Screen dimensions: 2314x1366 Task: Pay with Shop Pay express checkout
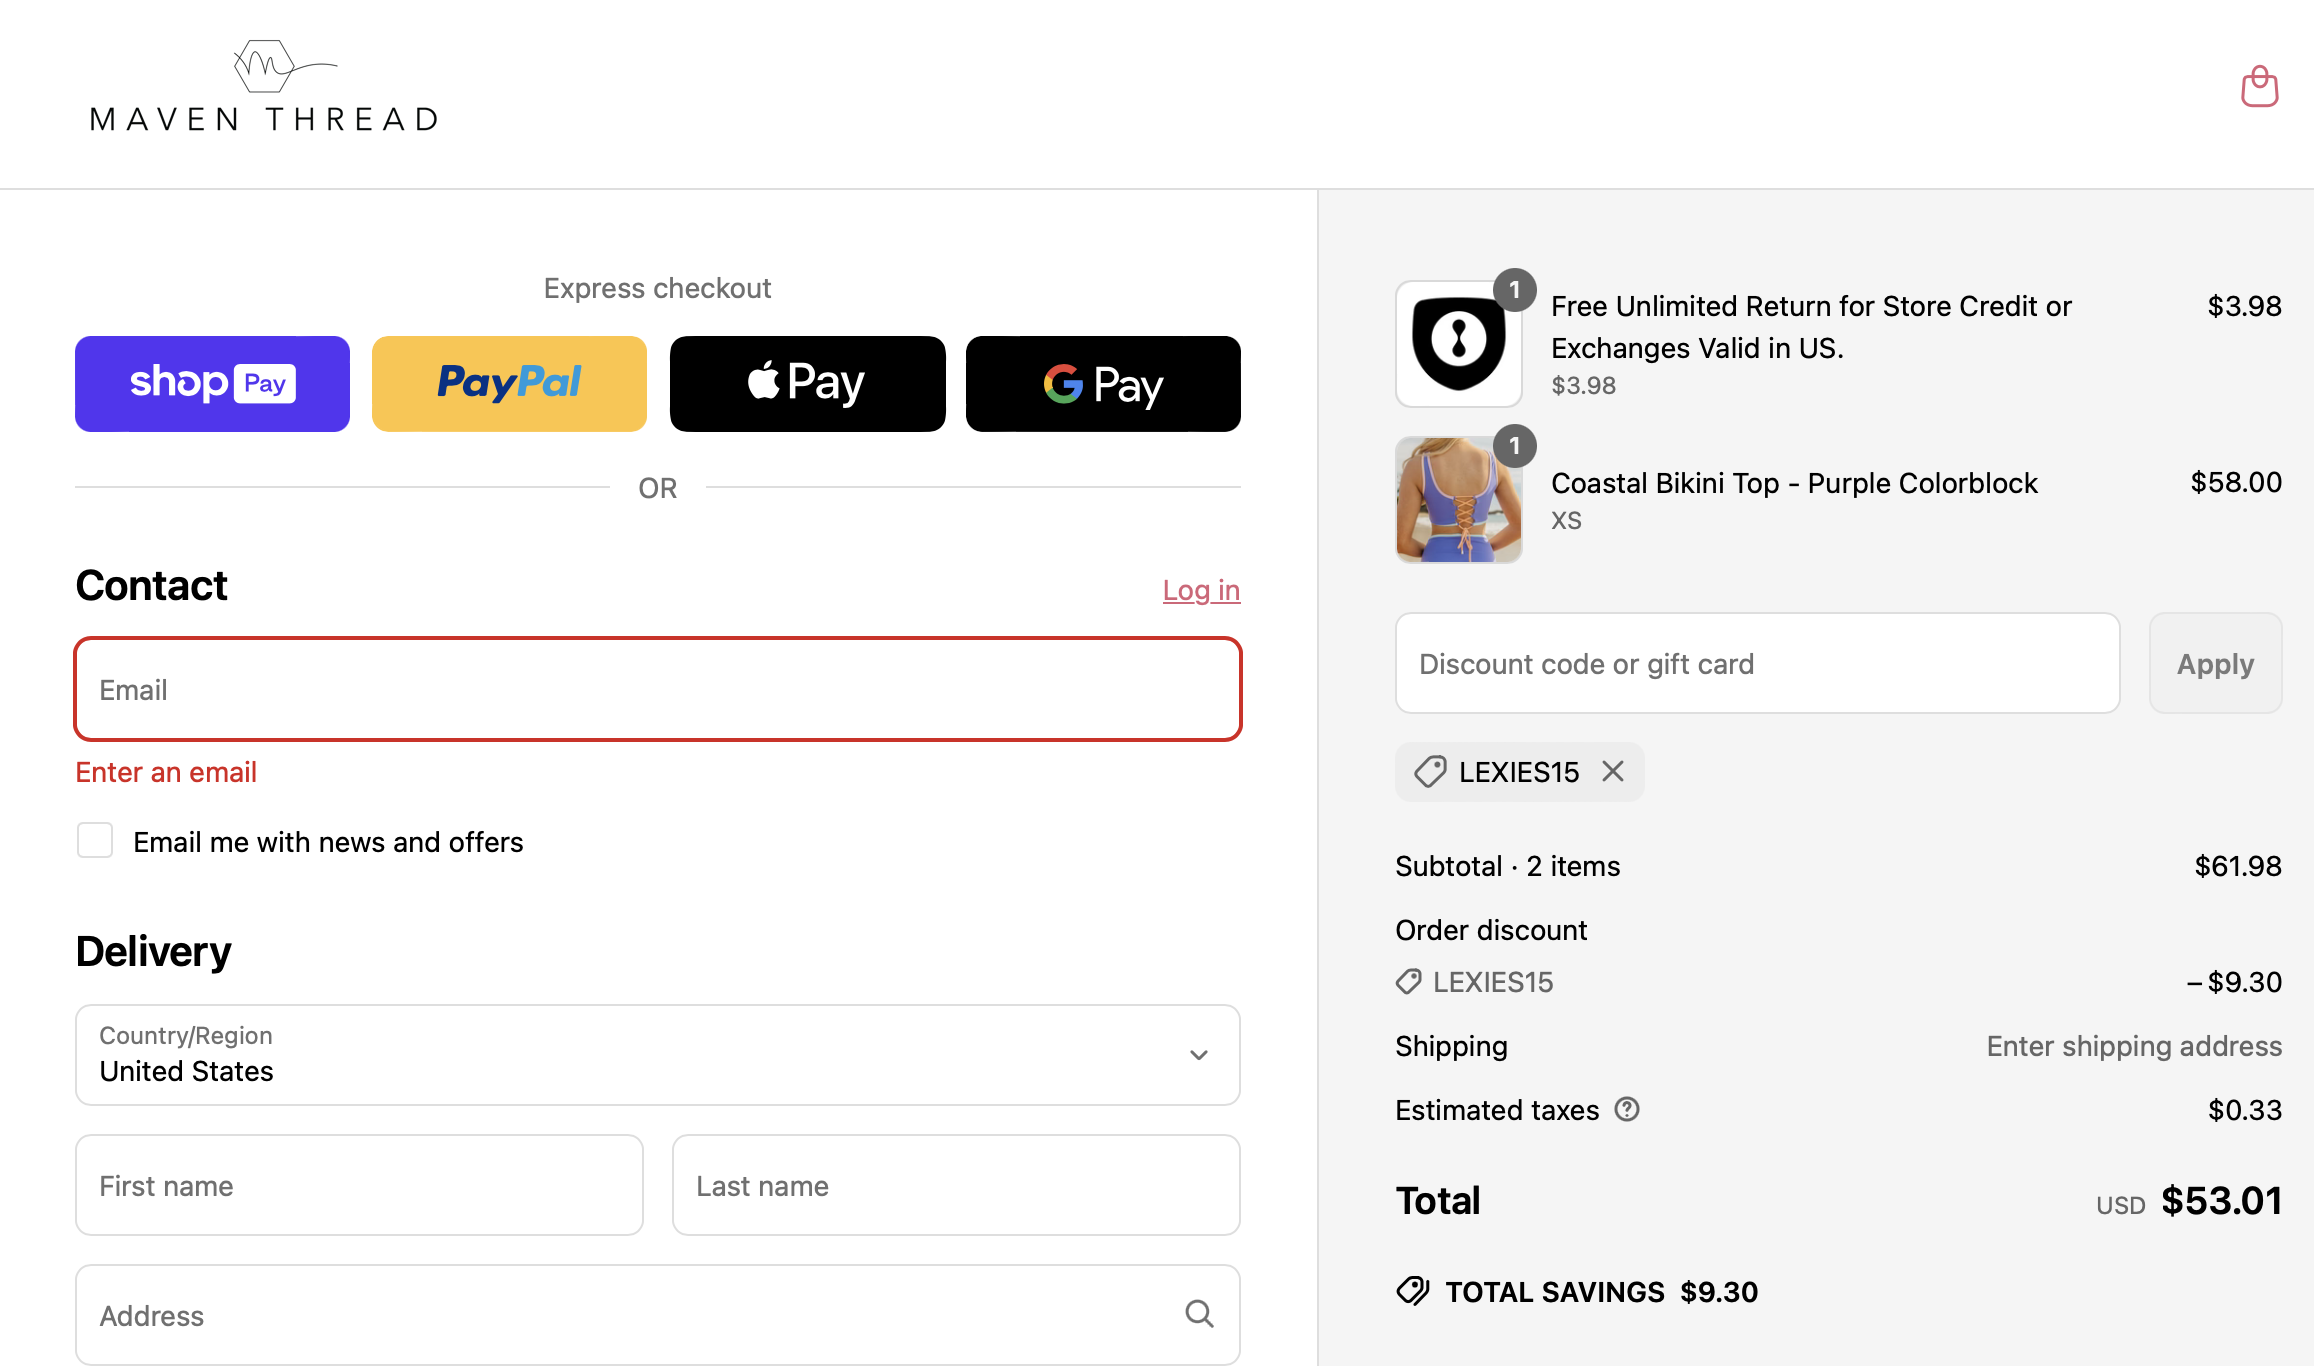(x=211, y=383)
